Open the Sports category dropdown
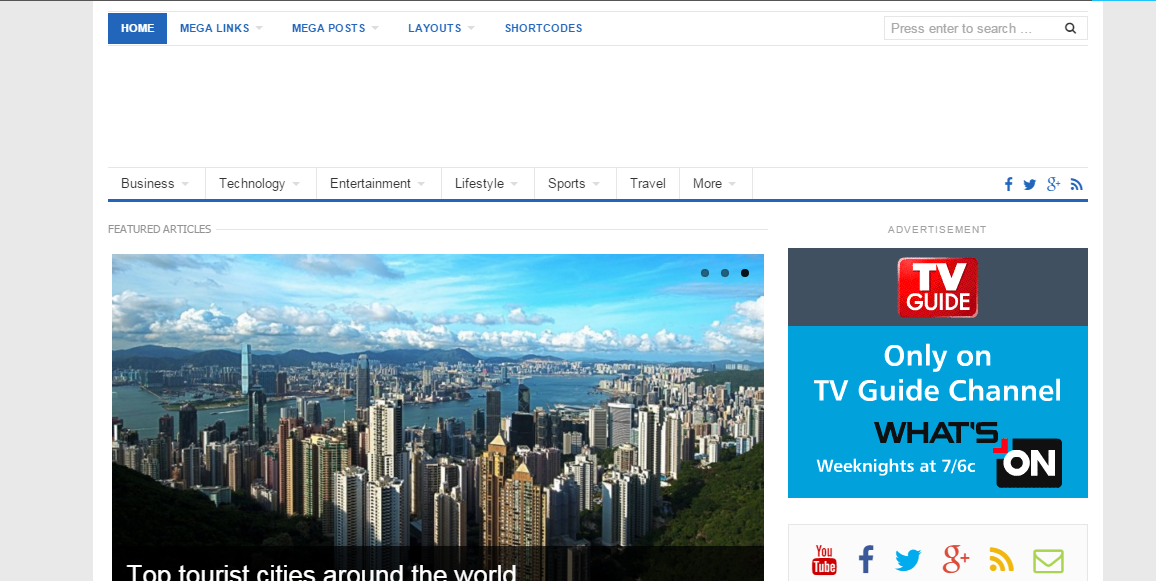The height and width of the screenshot is (581, 1156). point(575,184)
